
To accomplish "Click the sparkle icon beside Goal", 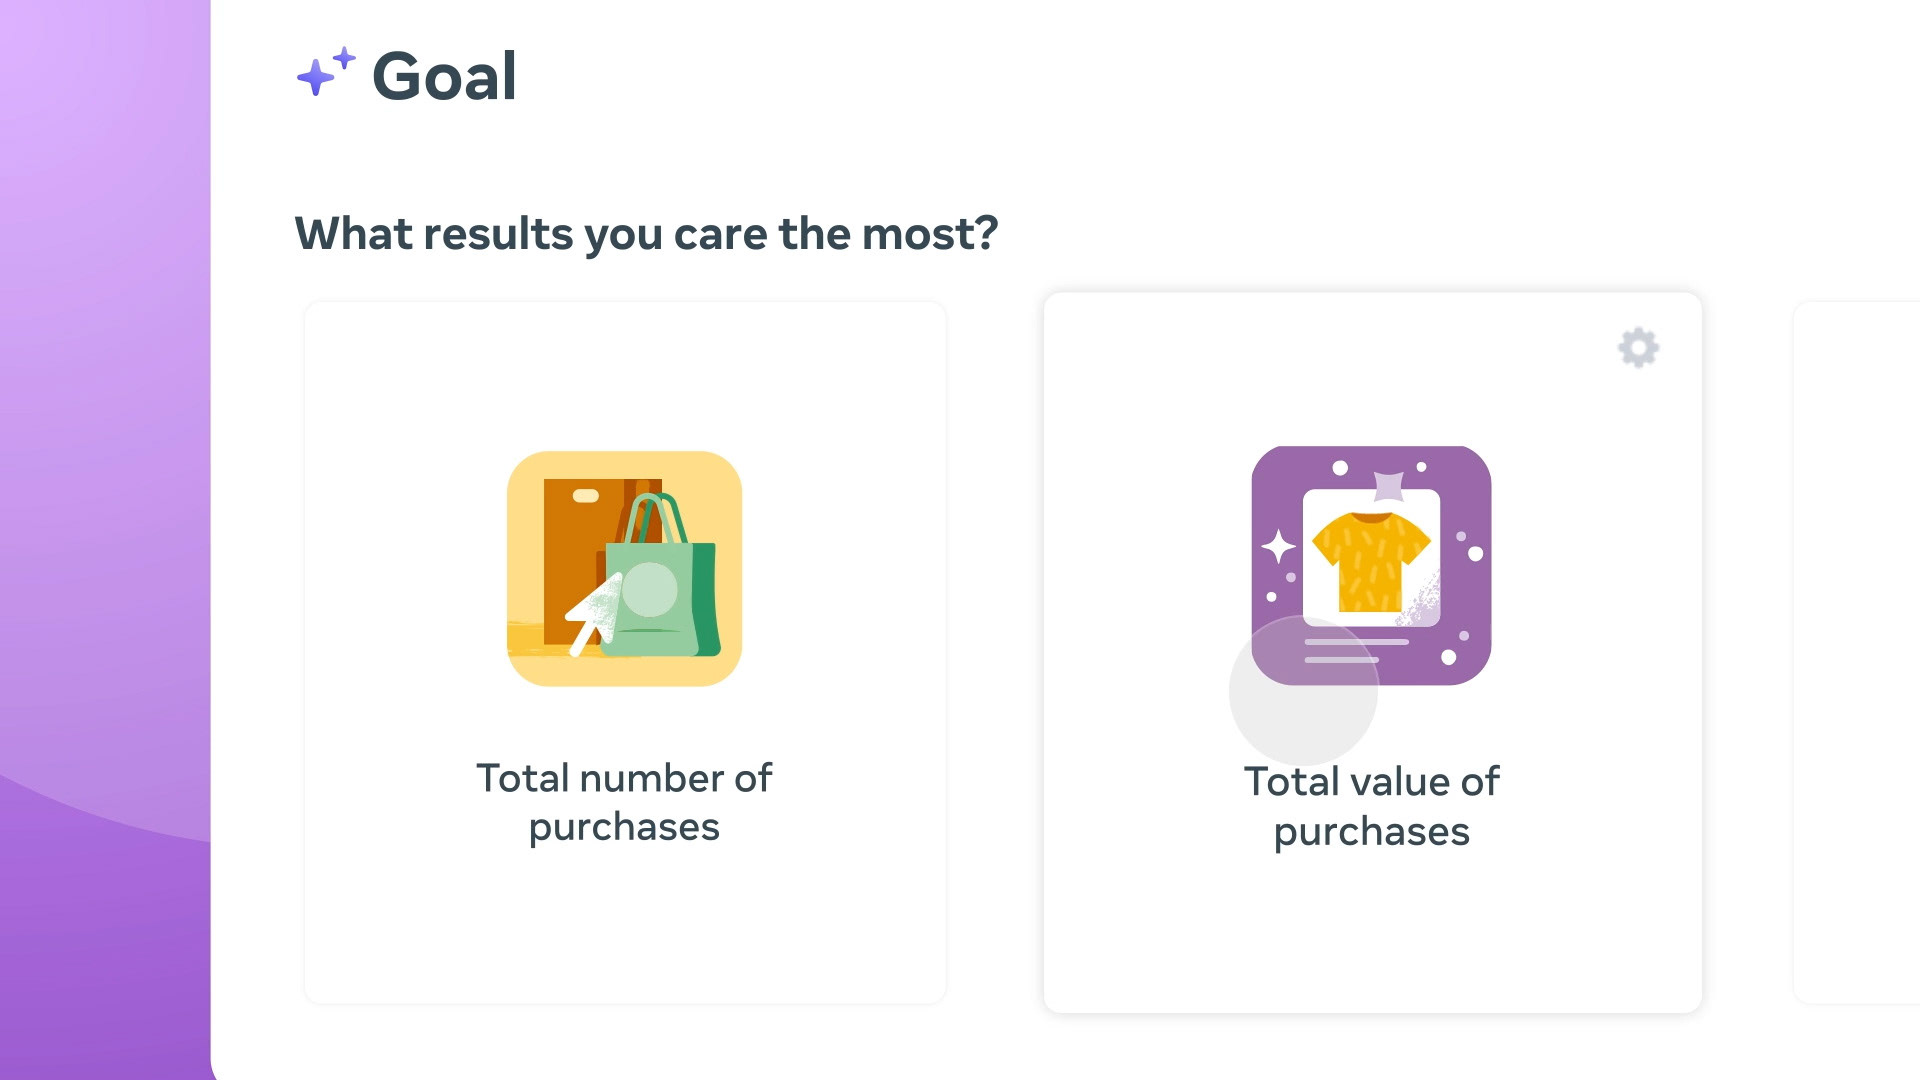I will (x=326, y=71).
